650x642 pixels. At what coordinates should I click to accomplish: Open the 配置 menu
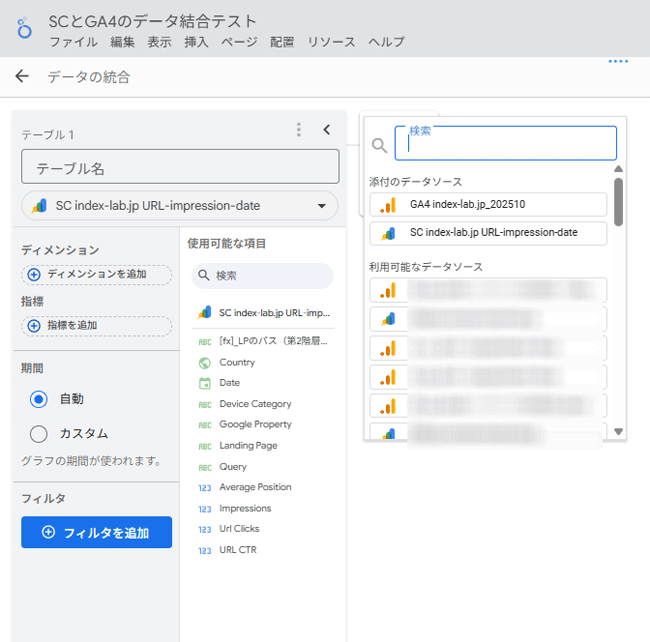click(282, 42)
